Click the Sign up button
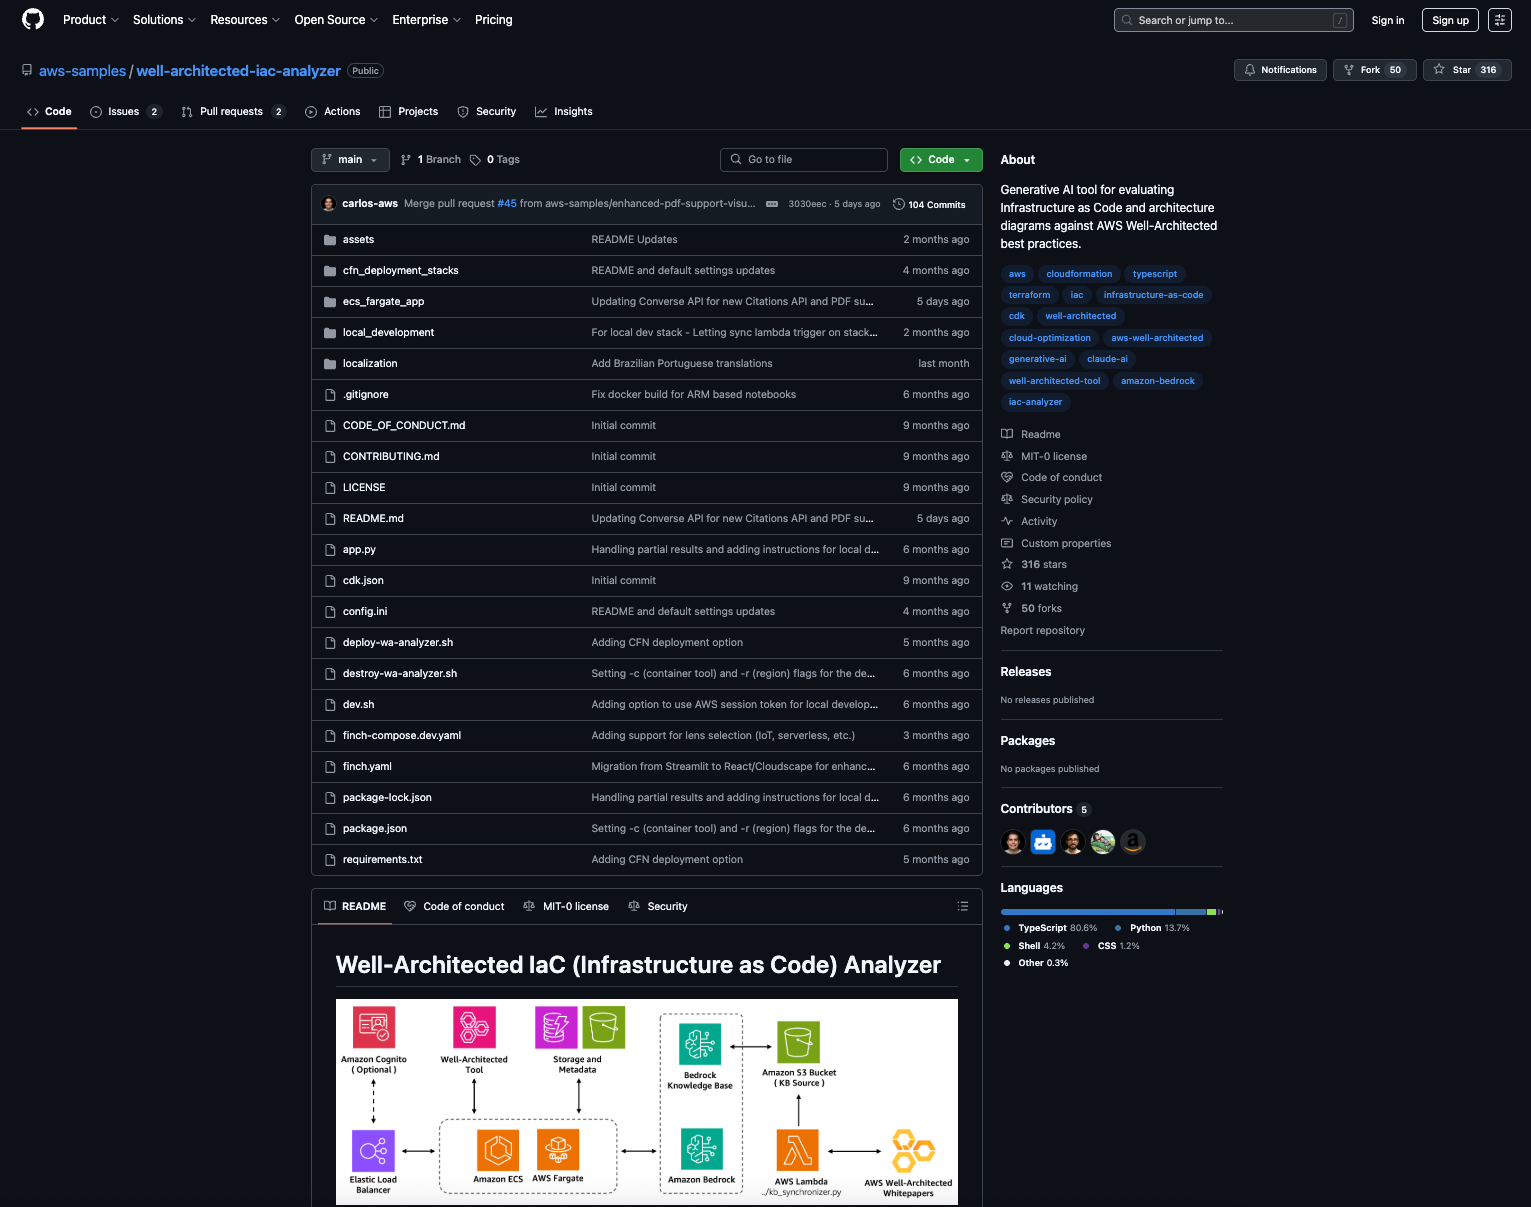 click(1450, 20)
